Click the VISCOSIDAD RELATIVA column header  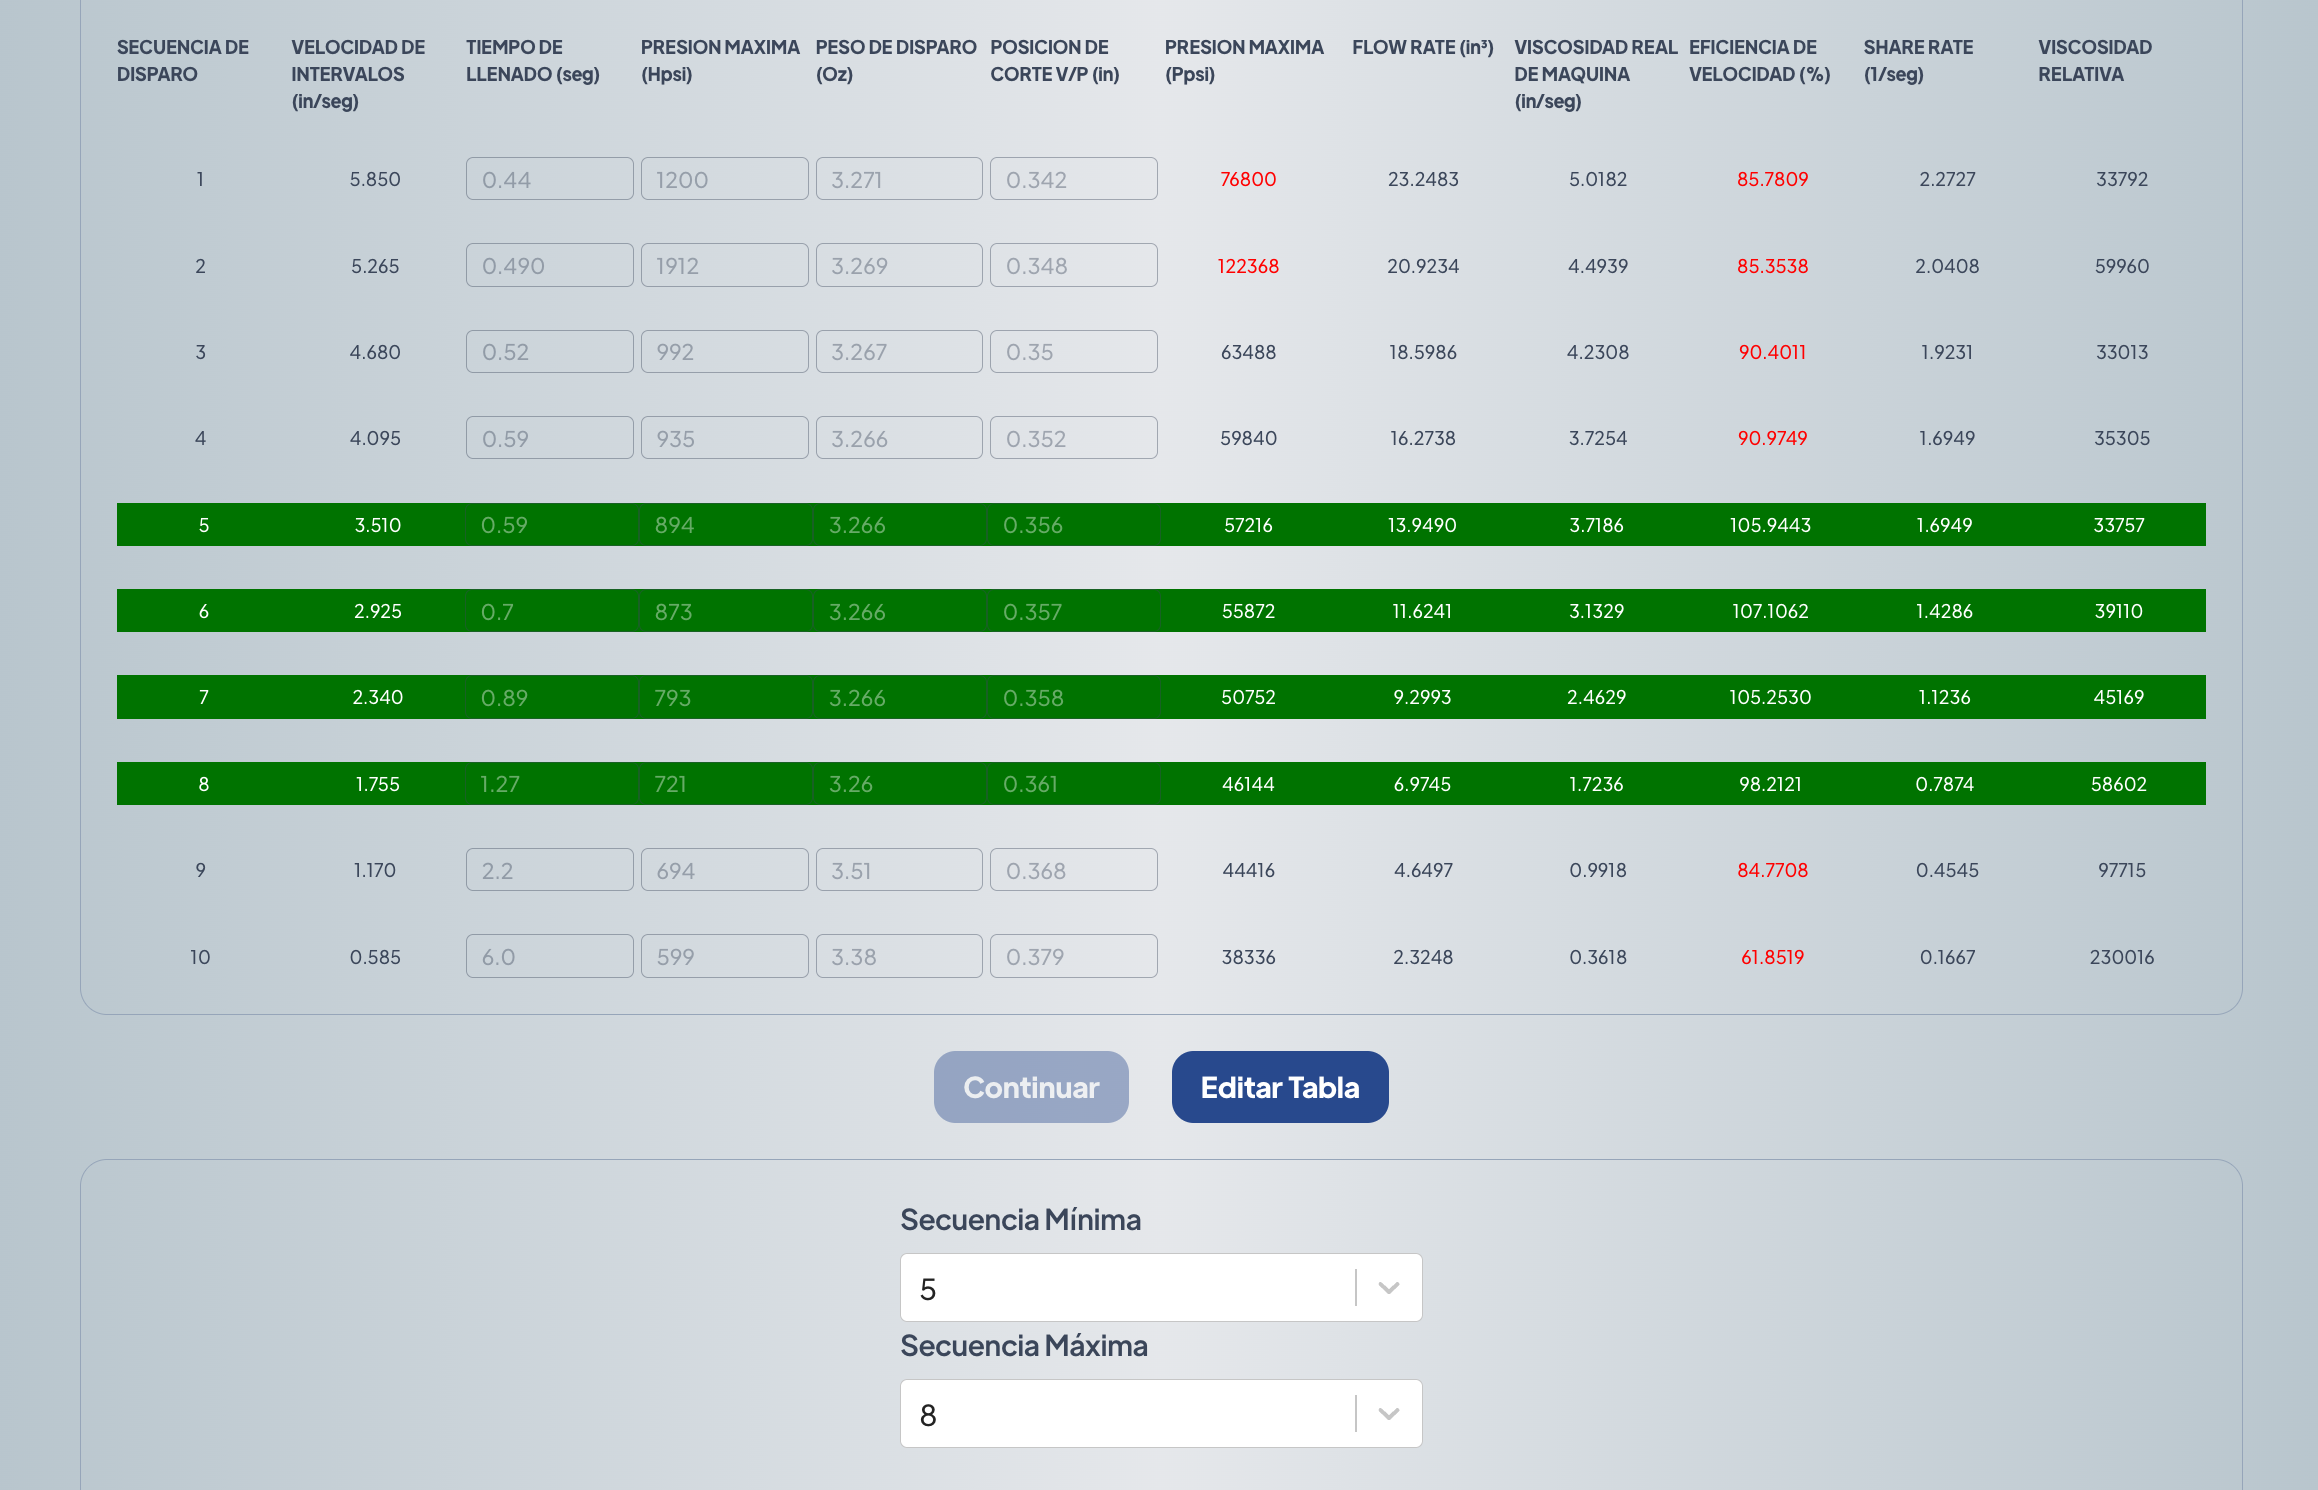point(2094,61)
